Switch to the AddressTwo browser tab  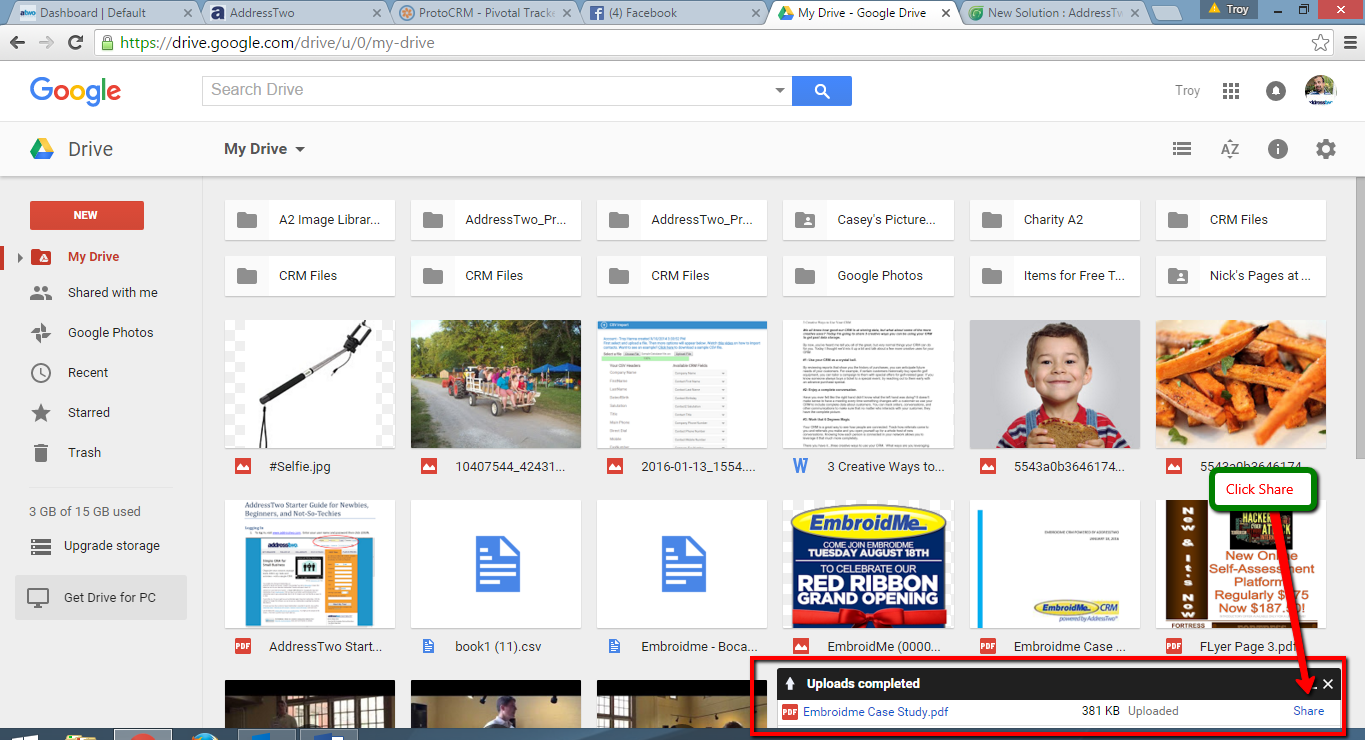pyautogui.click(x=295, y=13)
